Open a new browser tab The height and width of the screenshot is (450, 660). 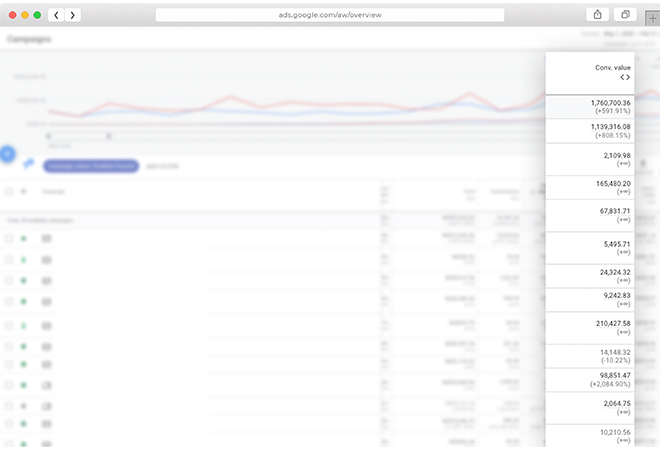click(x=652, y=18)
